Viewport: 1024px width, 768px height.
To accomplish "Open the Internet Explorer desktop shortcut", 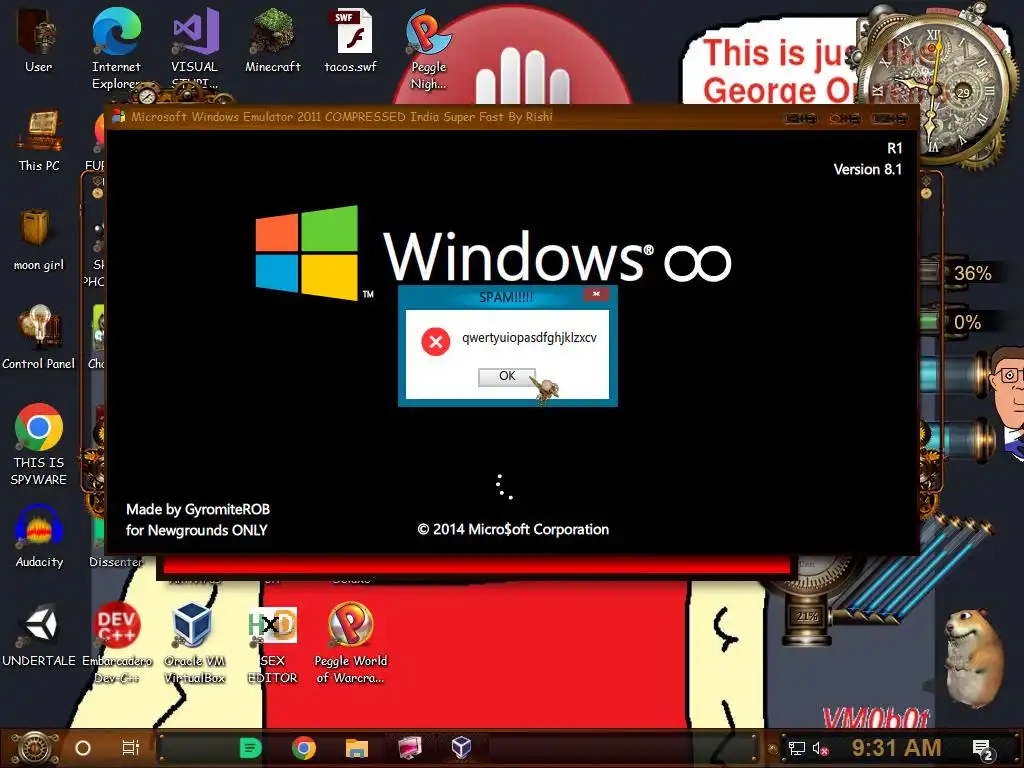I will point(116,48).
